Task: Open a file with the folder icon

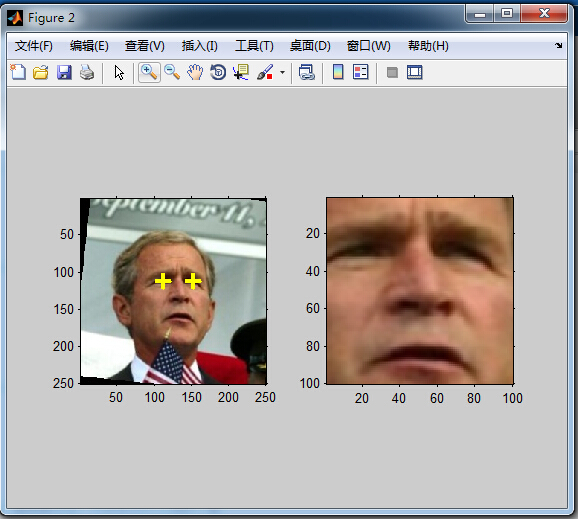Action: tap(41, 72)
